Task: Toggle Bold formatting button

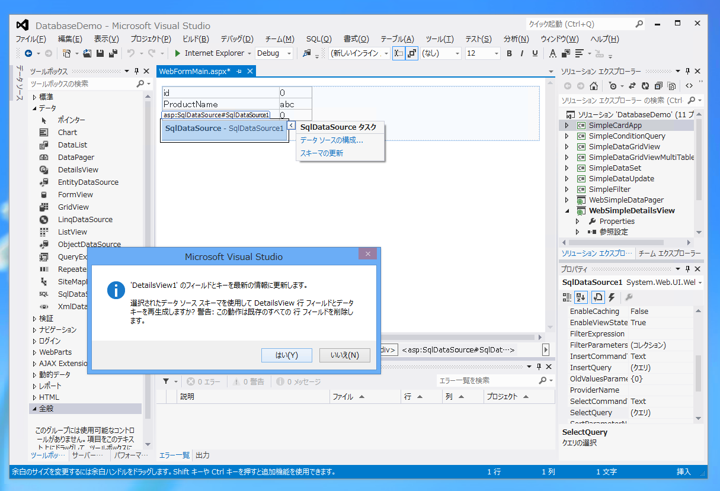Action: pos(509,53)
